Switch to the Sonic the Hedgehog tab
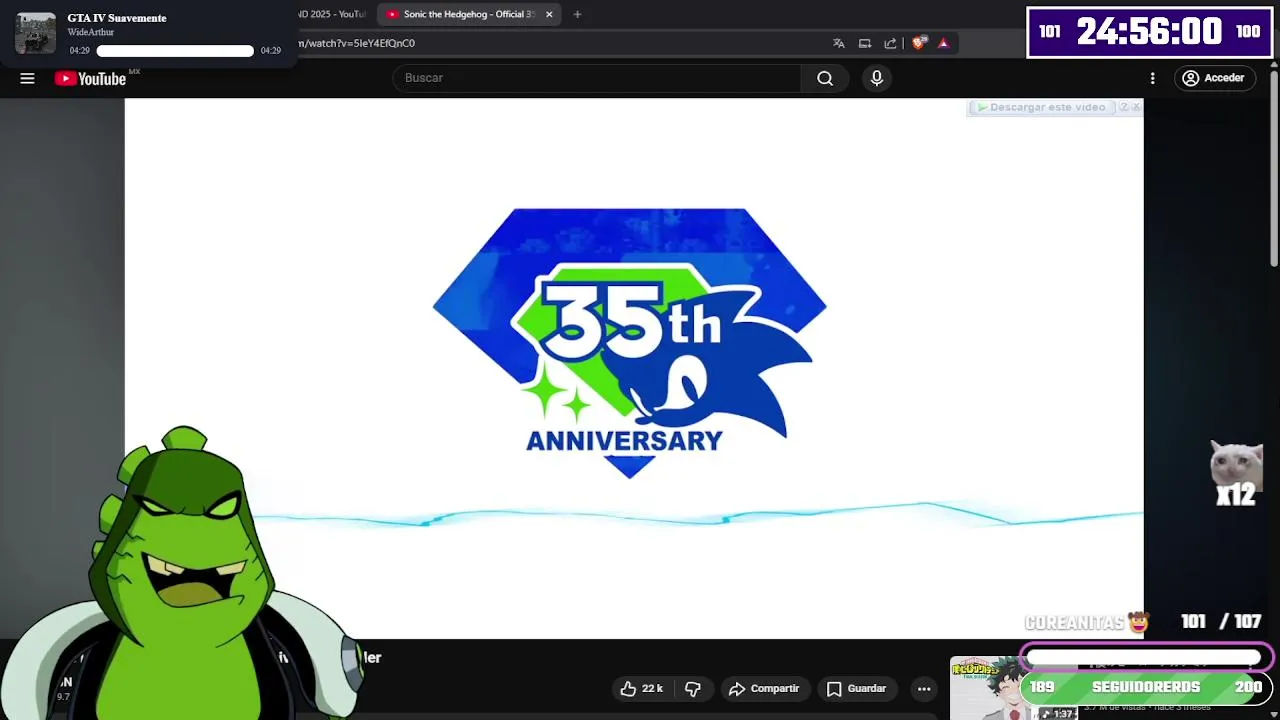Viewport: 1280px width, 720px height. tap(468, 14)
